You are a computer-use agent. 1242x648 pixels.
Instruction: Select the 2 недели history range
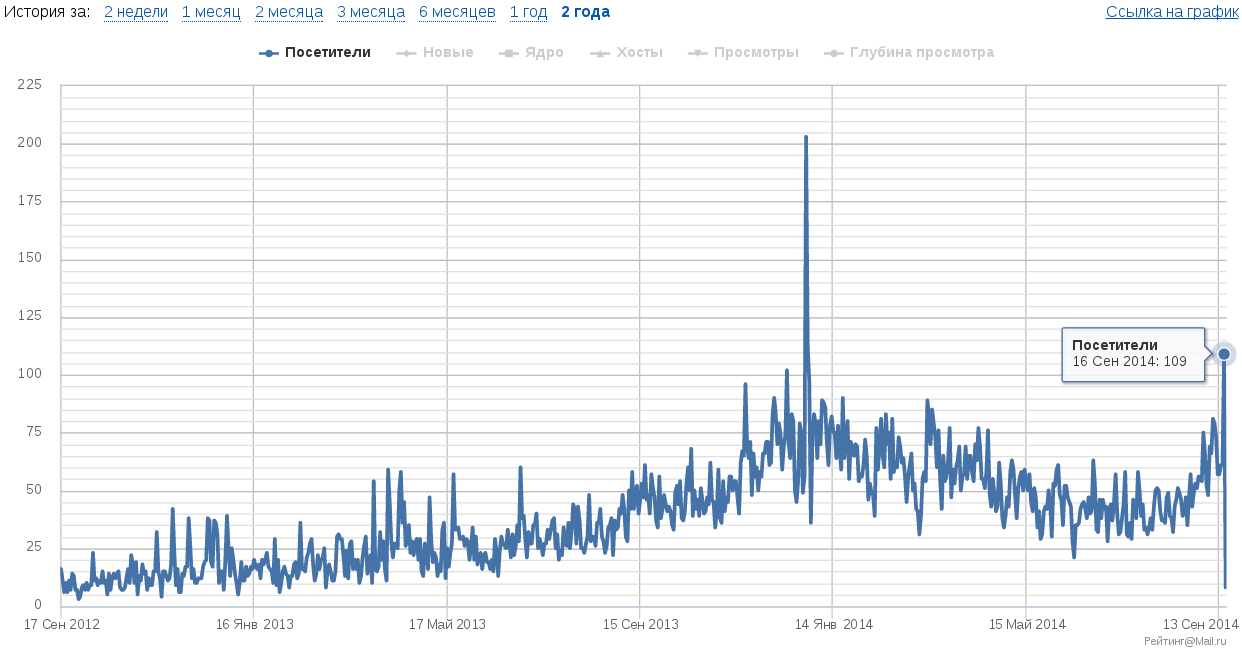136,12
